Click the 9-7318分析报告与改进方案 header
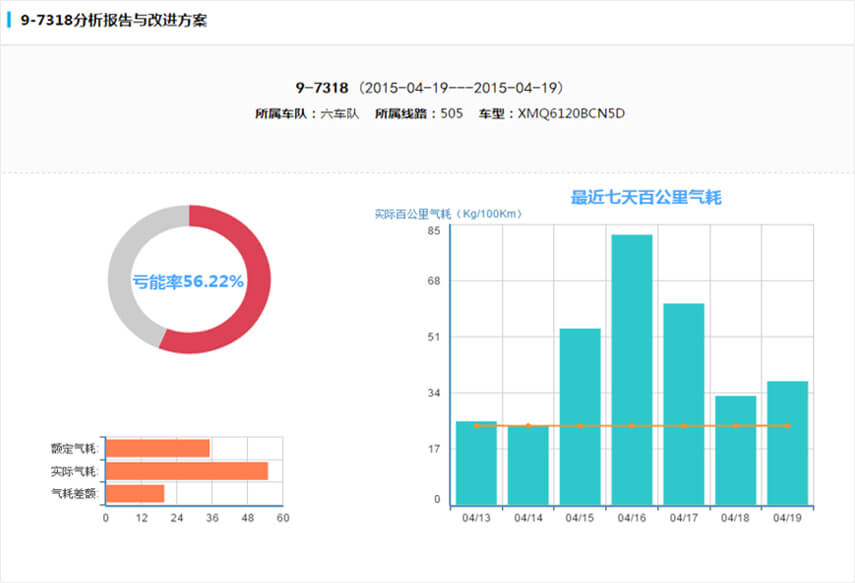This screenshot has width=855, height=583. [113, 20]
